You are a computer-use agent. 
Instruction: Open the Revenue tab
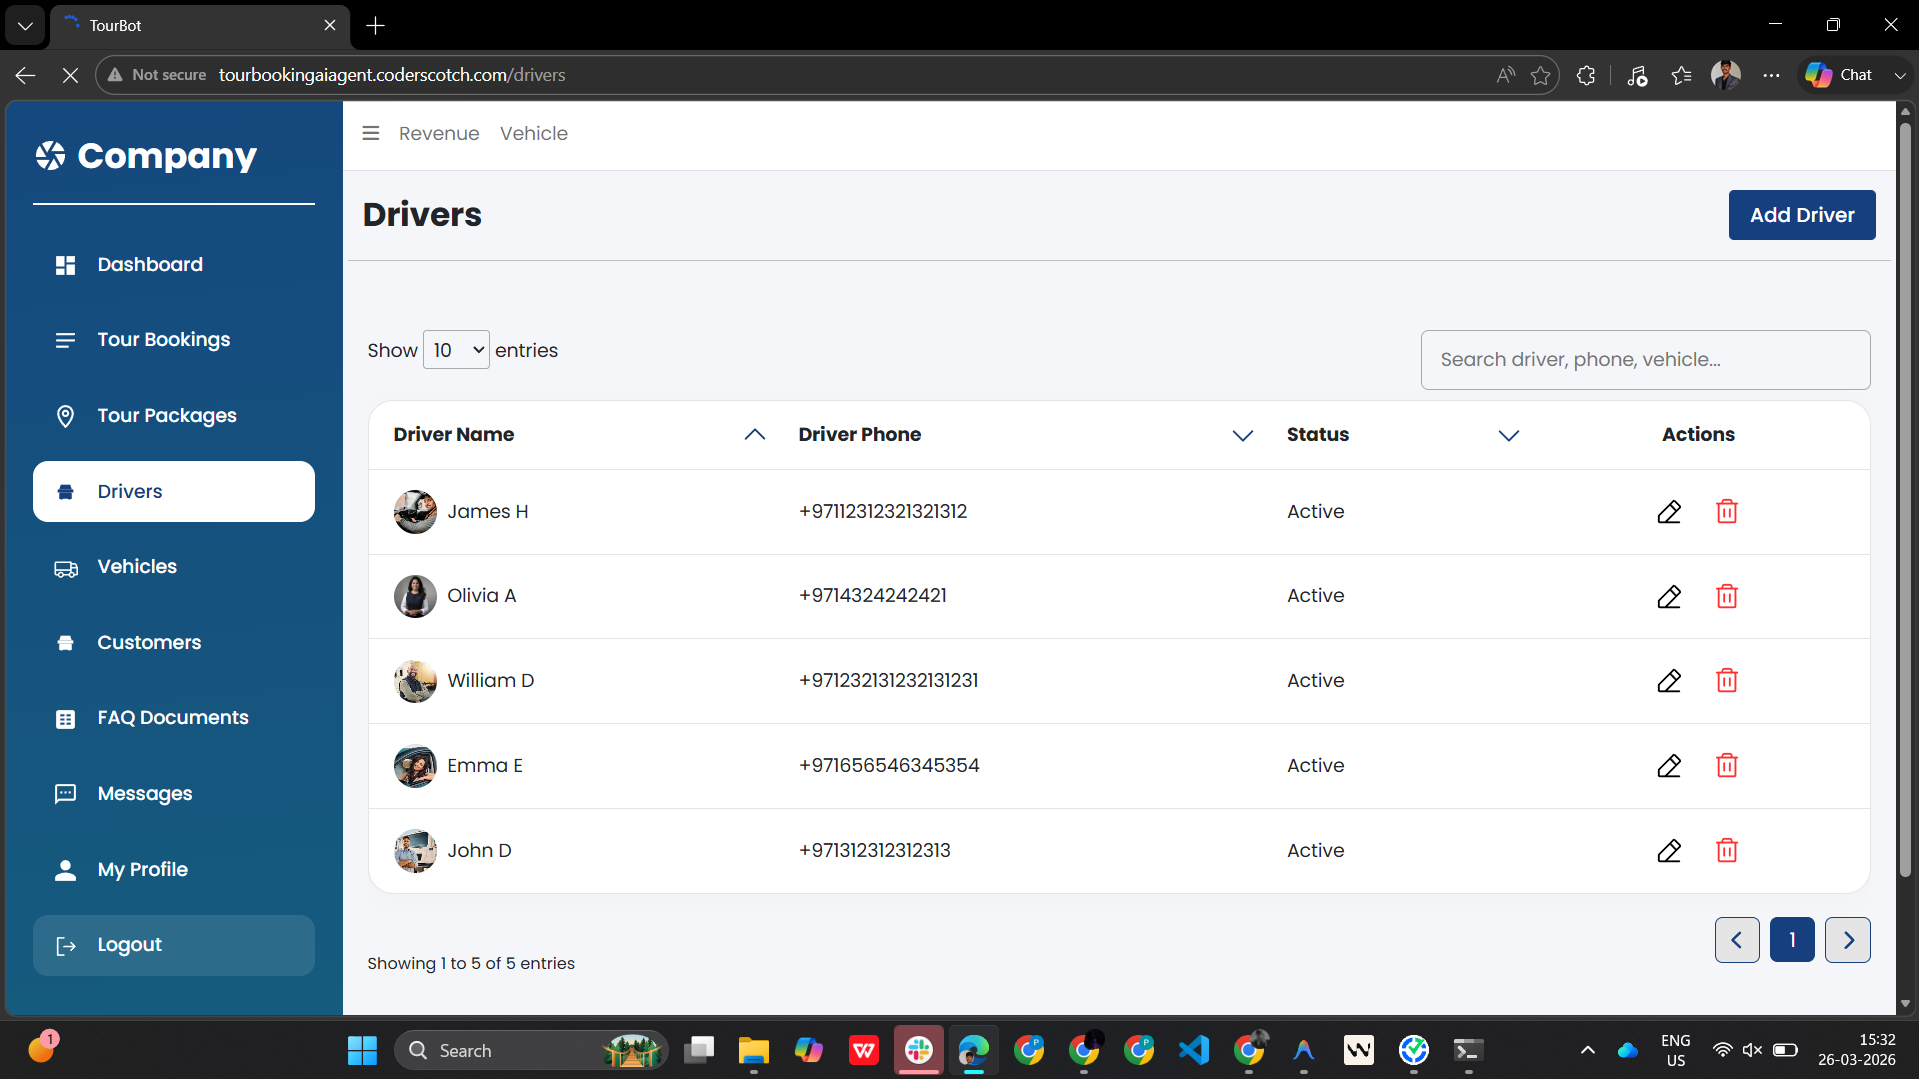[x=439, y=133]
